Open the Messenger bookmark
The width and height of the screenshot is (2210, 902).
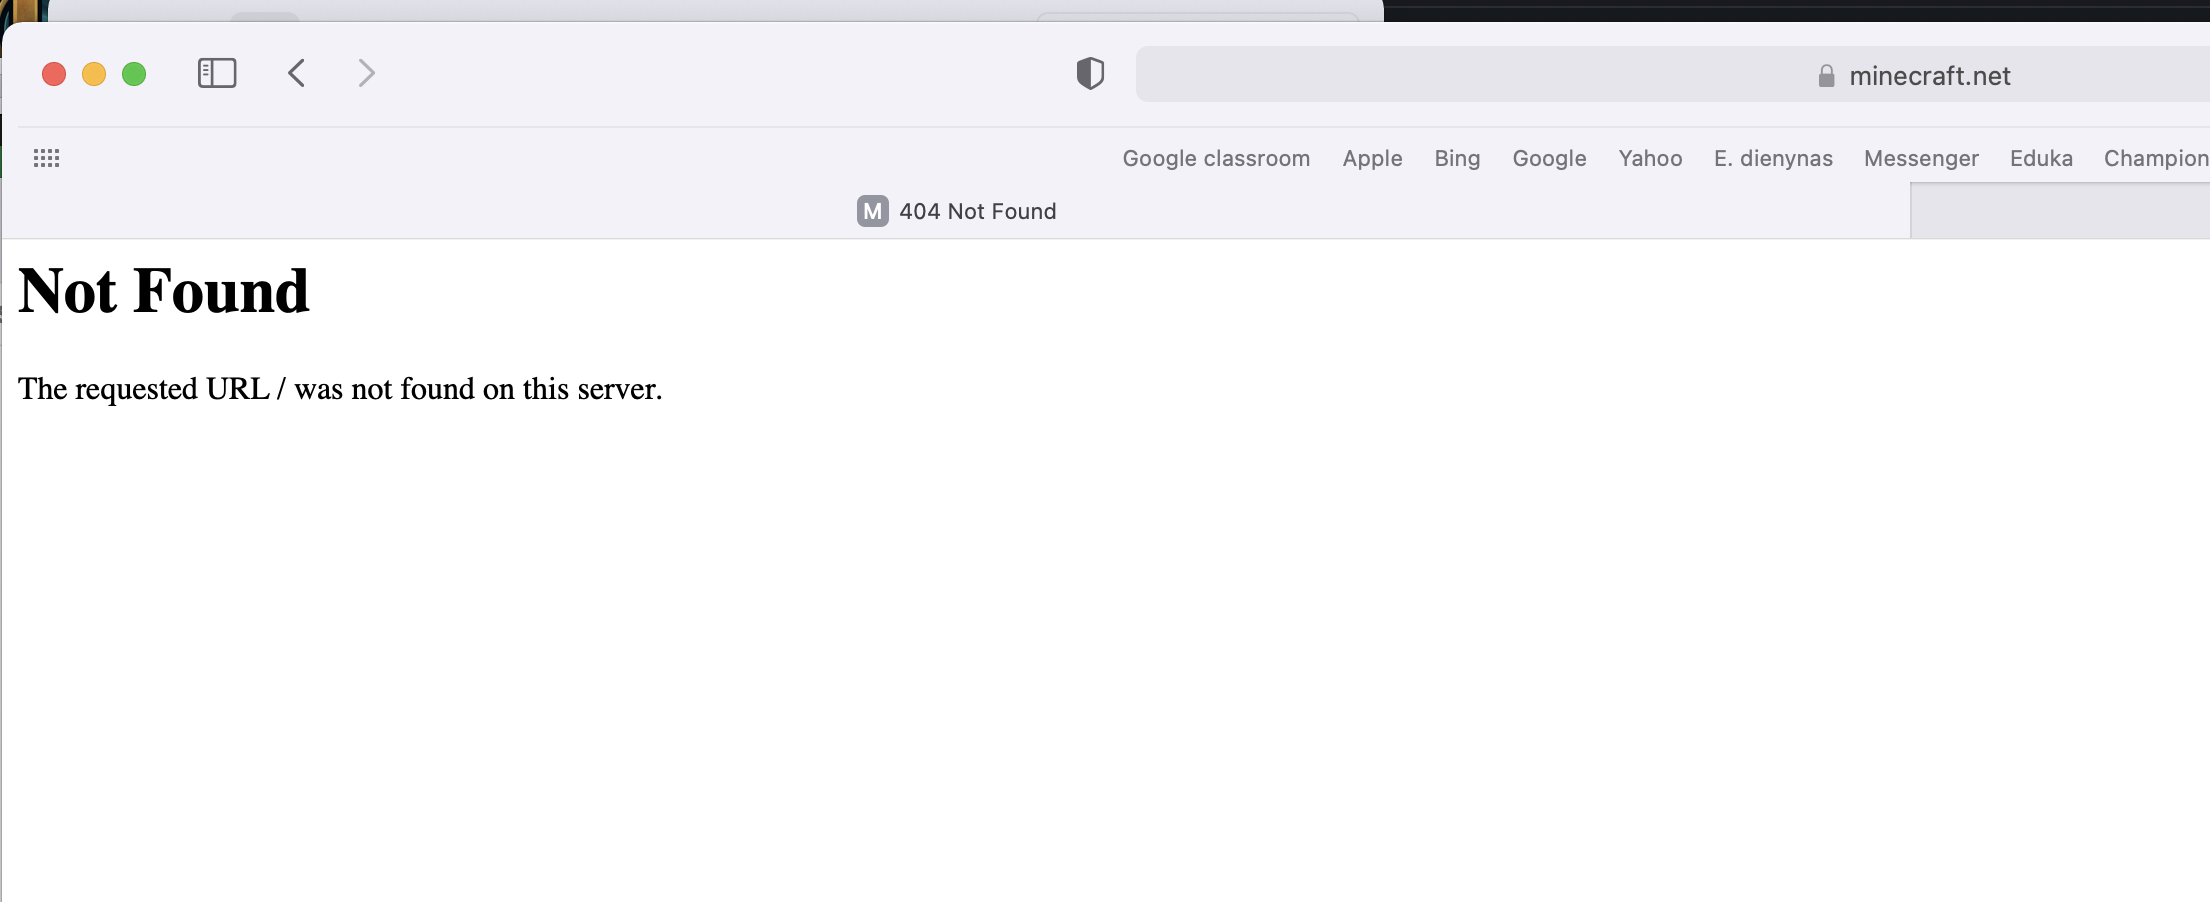(1921, 158)
